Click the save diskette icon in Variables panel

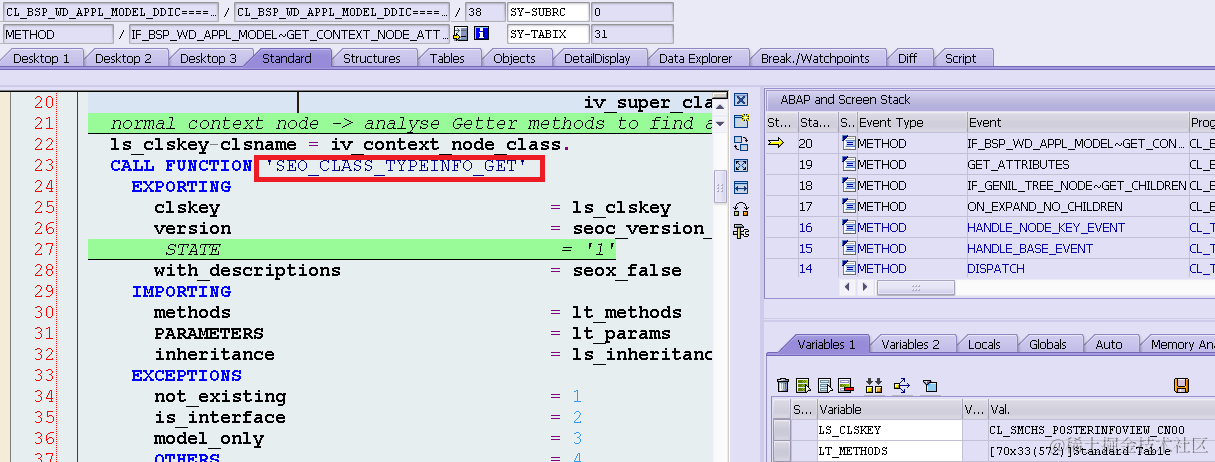(x=1181, y=385)
